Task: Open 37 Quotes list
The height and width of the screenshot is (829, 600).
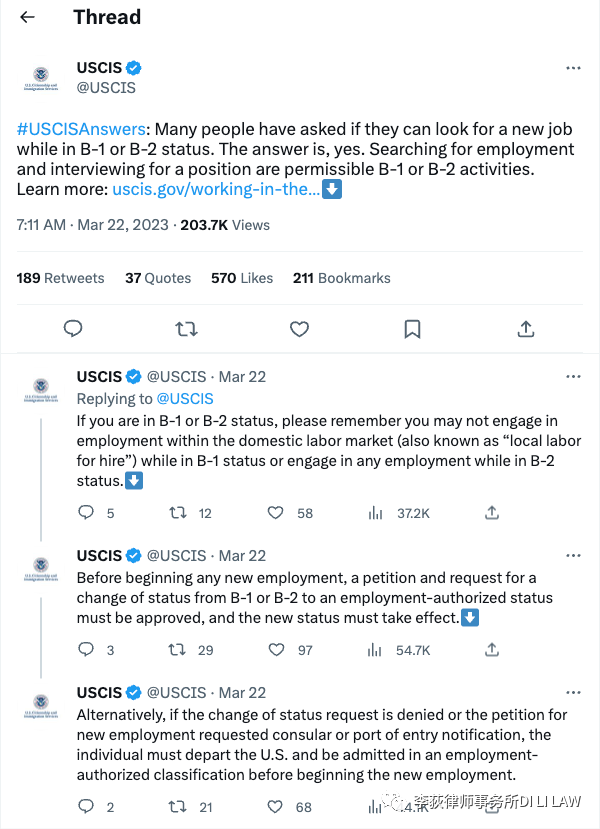Action: click(x=158, y=278)
